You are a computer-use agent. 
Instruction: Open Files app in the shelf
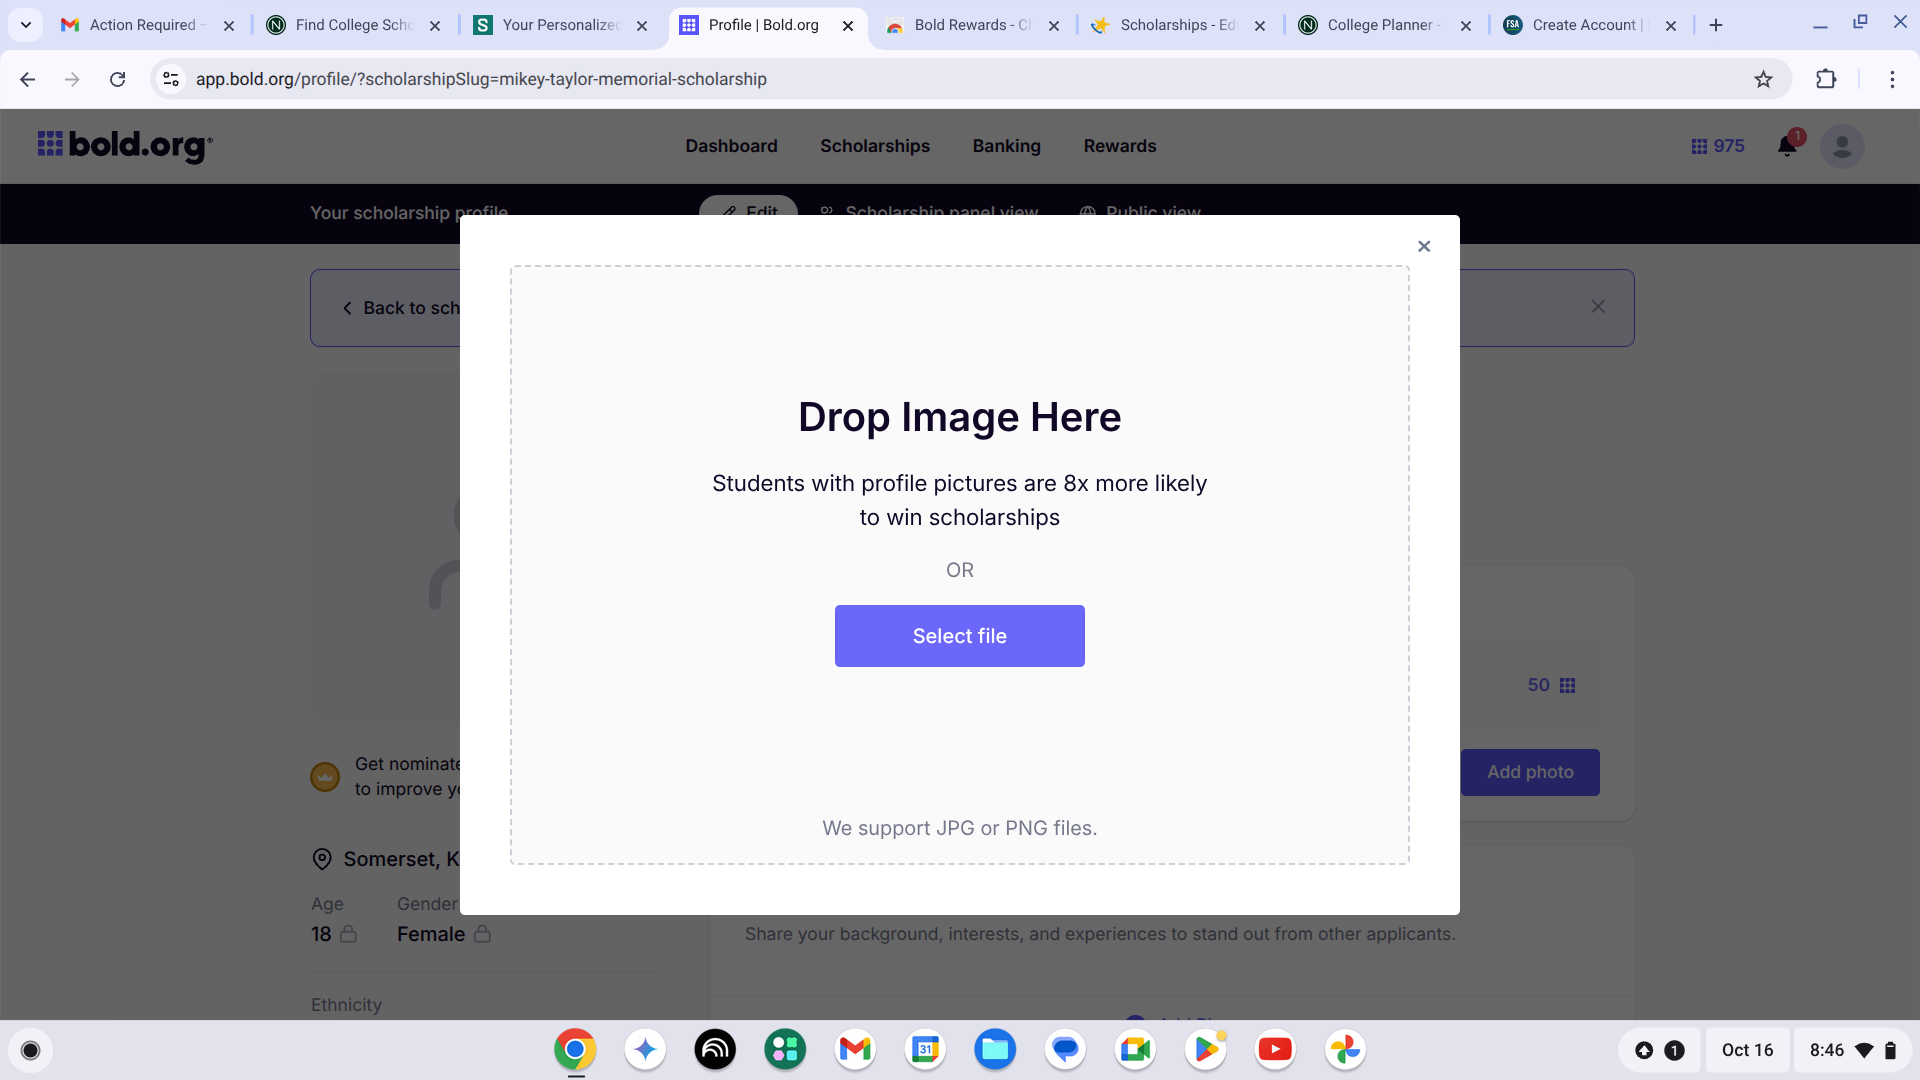[x=994, y=1049]
